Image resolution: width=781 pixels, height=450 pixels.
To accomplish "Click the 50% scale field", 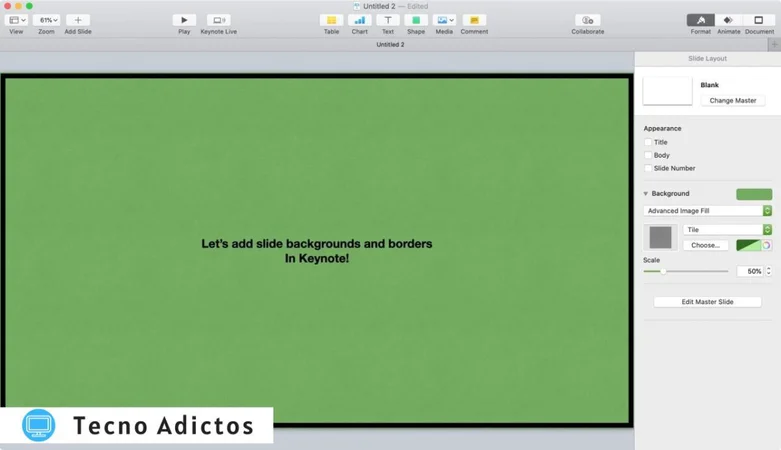I will coord(750,271).
